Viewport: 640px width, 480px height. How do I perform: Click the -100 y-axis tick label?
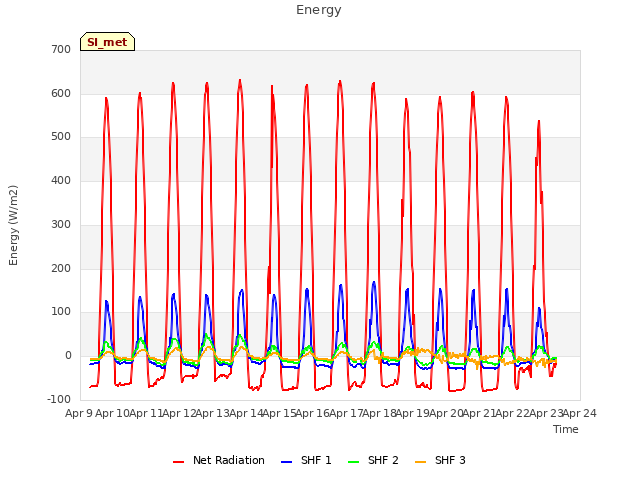coord(59,400)
